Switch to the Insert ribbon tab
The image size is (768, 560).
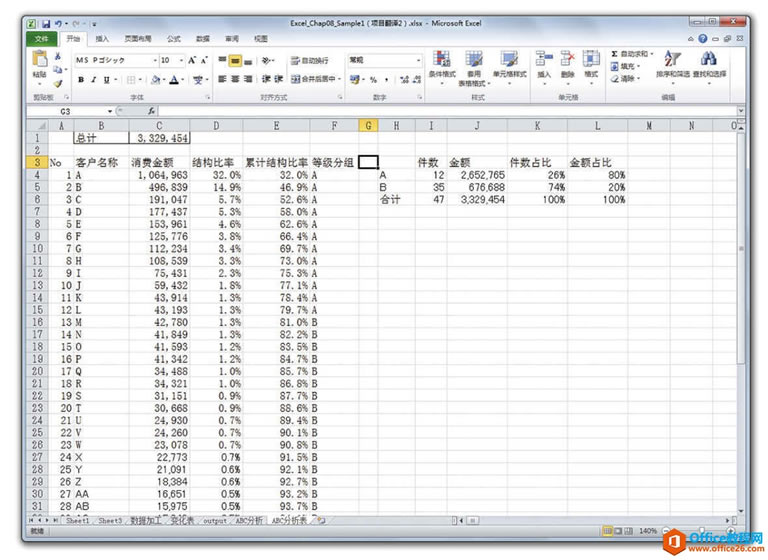click(102, 39)
